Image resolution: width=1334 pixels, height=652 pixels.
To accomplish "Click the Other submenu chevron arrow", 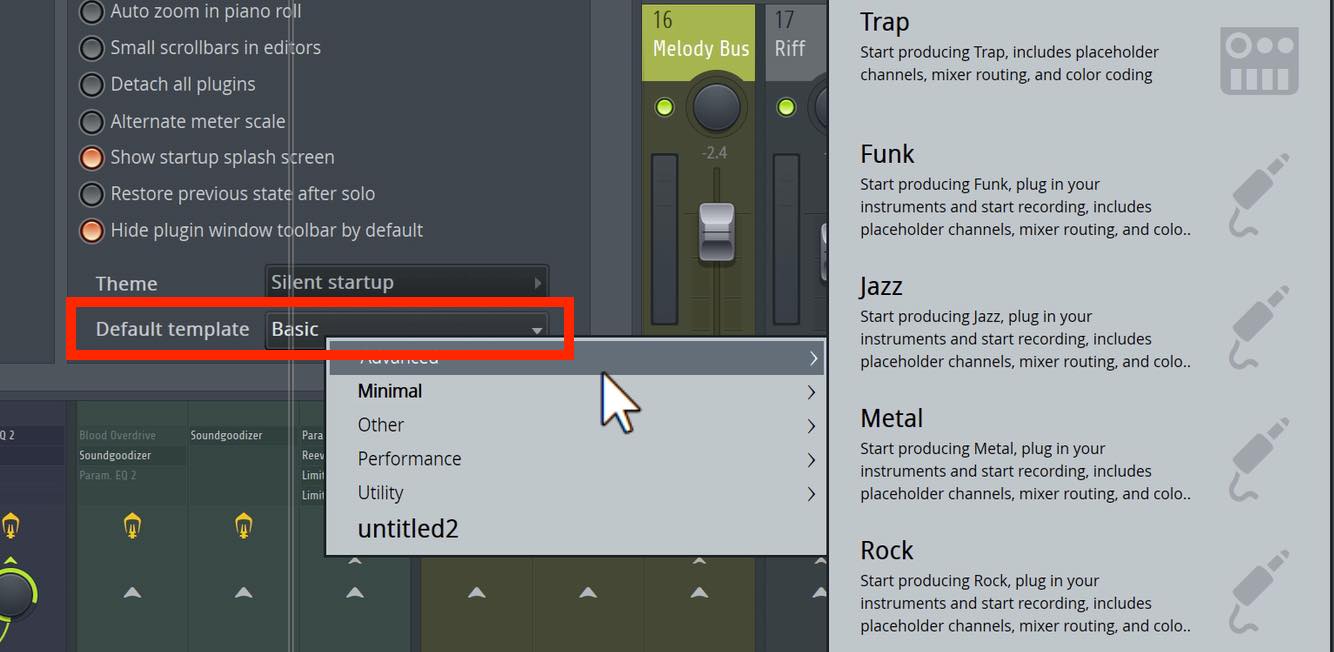I will coord(811,426).
